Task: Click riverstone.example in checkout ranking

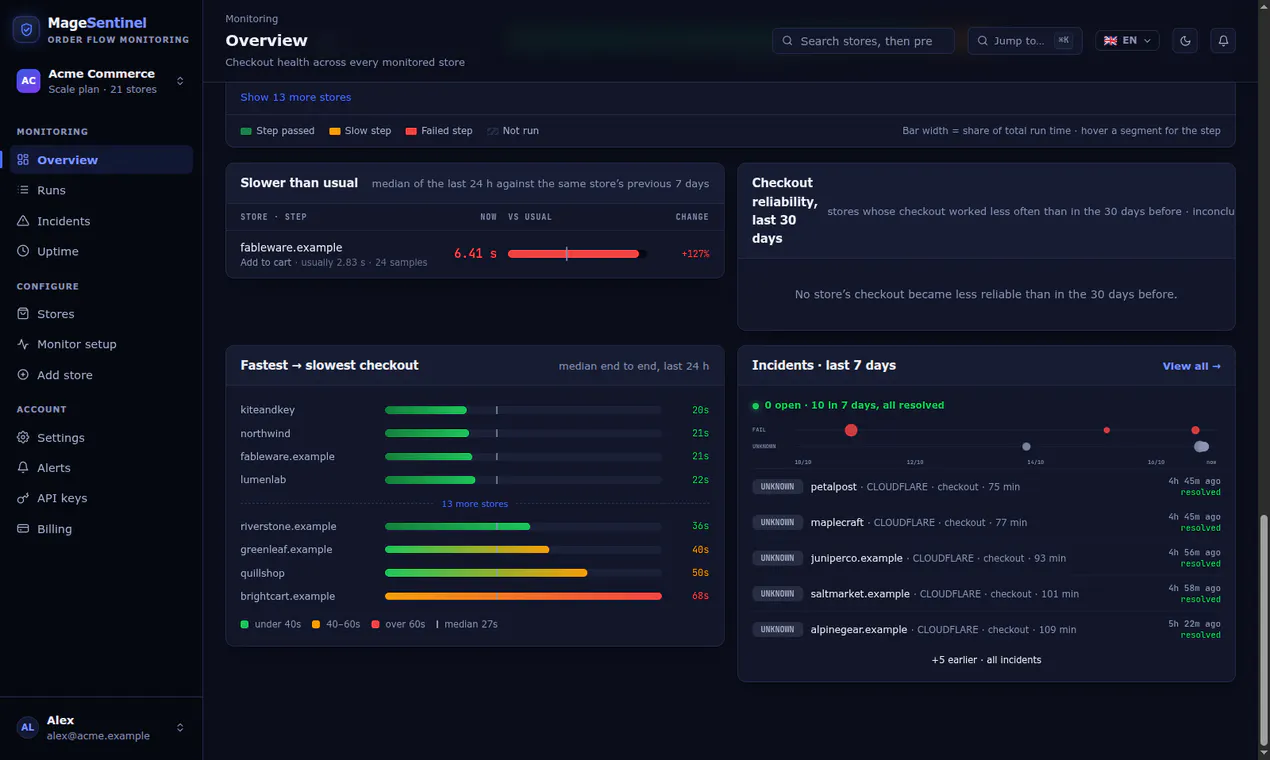Action: [x=288, y=526]
